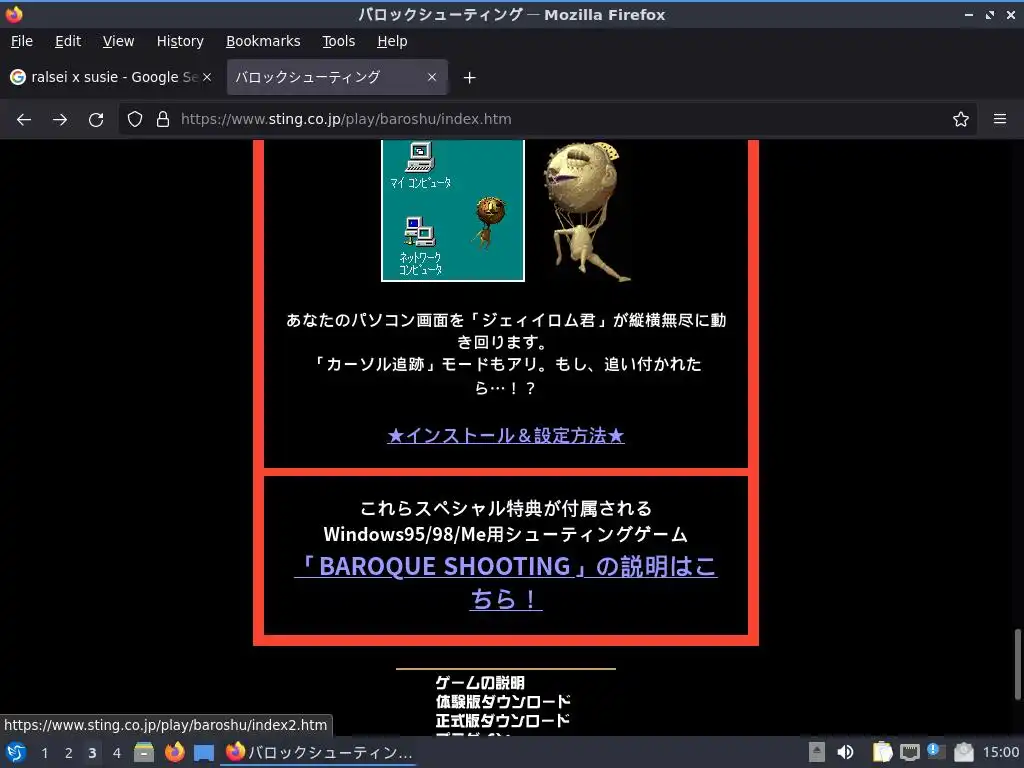Launch Firefox from the taskbar launcher
Image resolution: width=1024 pixels, height=768 pixels.
click(174, 752)
